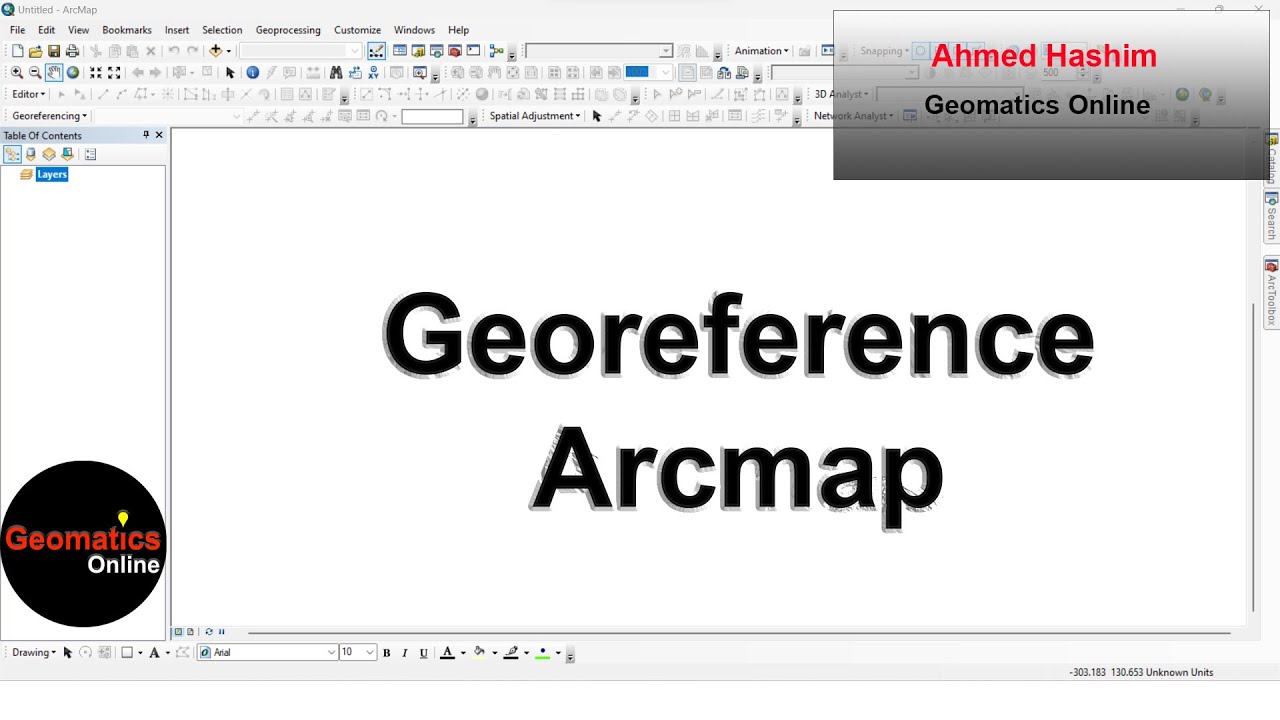Screen dimensions: 1280x720
Task: Open the File menu
Action: click(18, 30)
